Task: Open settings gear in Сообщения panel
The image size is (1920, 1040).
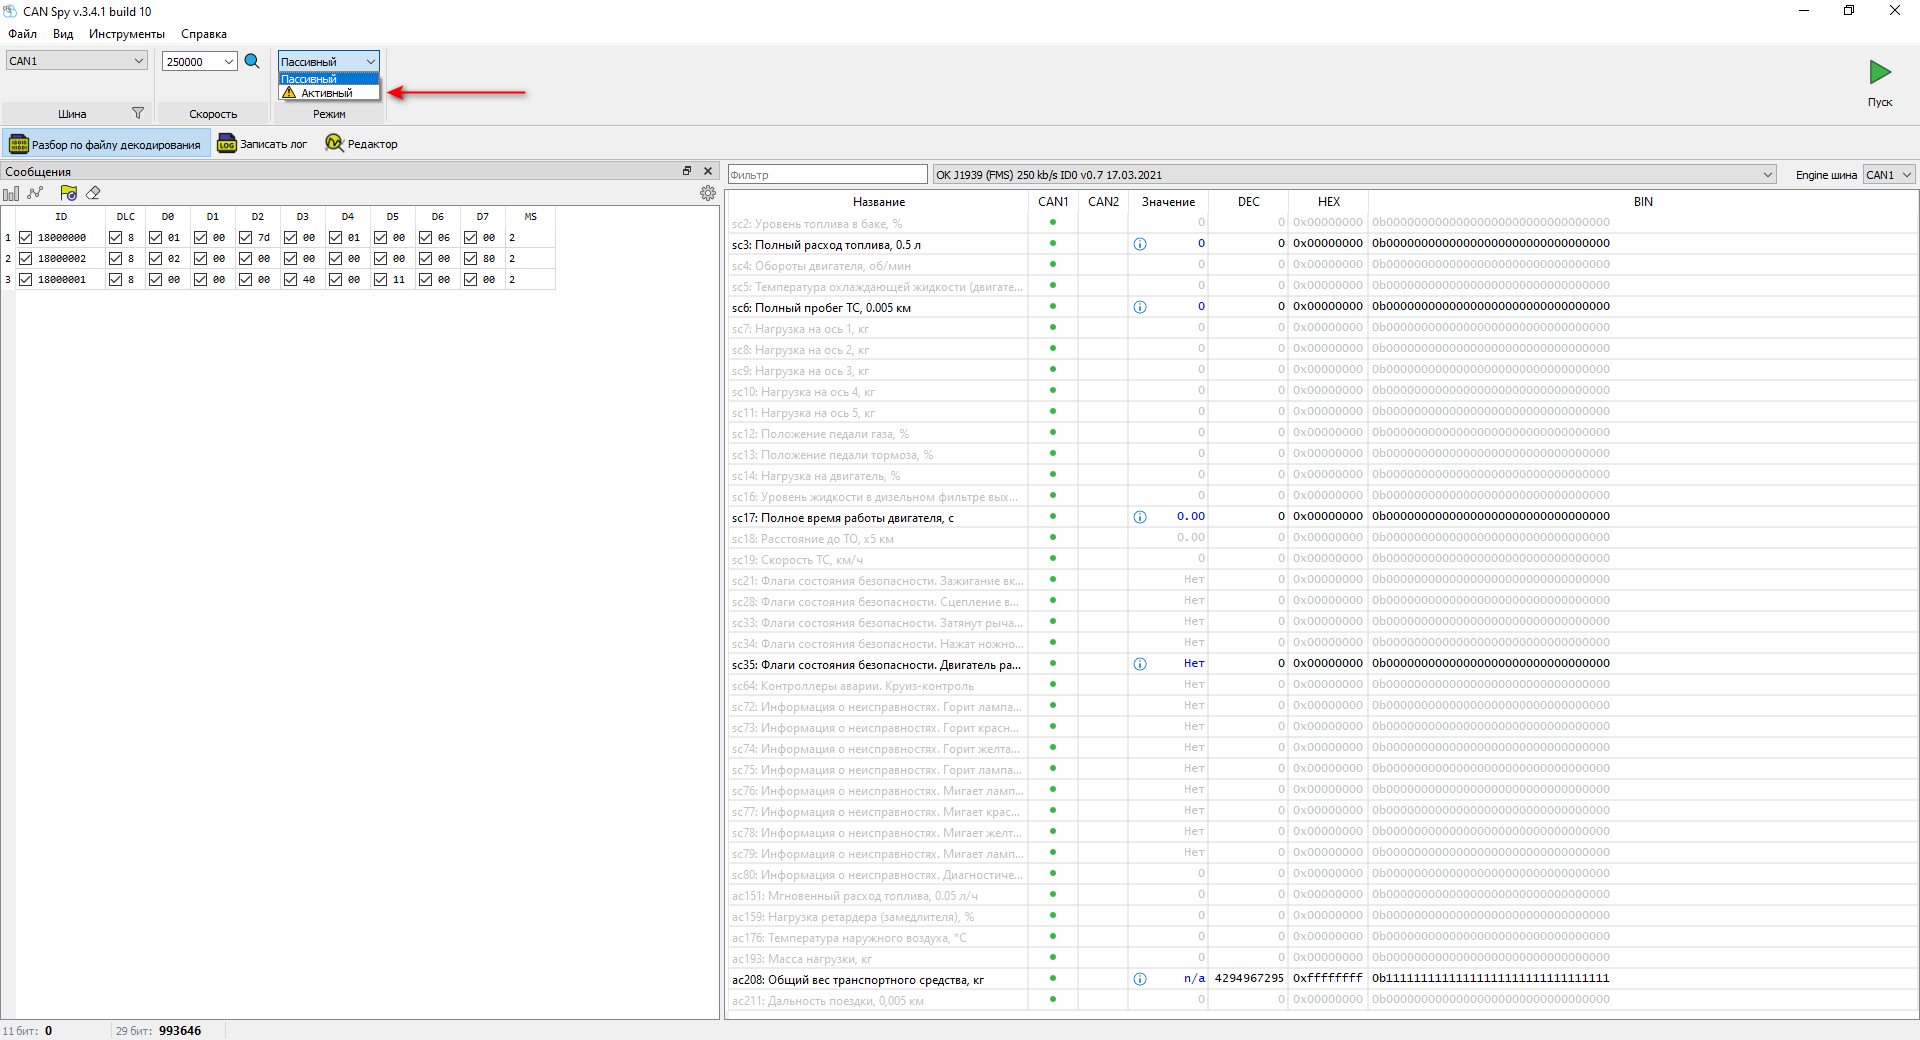Action: pos(708,193)
